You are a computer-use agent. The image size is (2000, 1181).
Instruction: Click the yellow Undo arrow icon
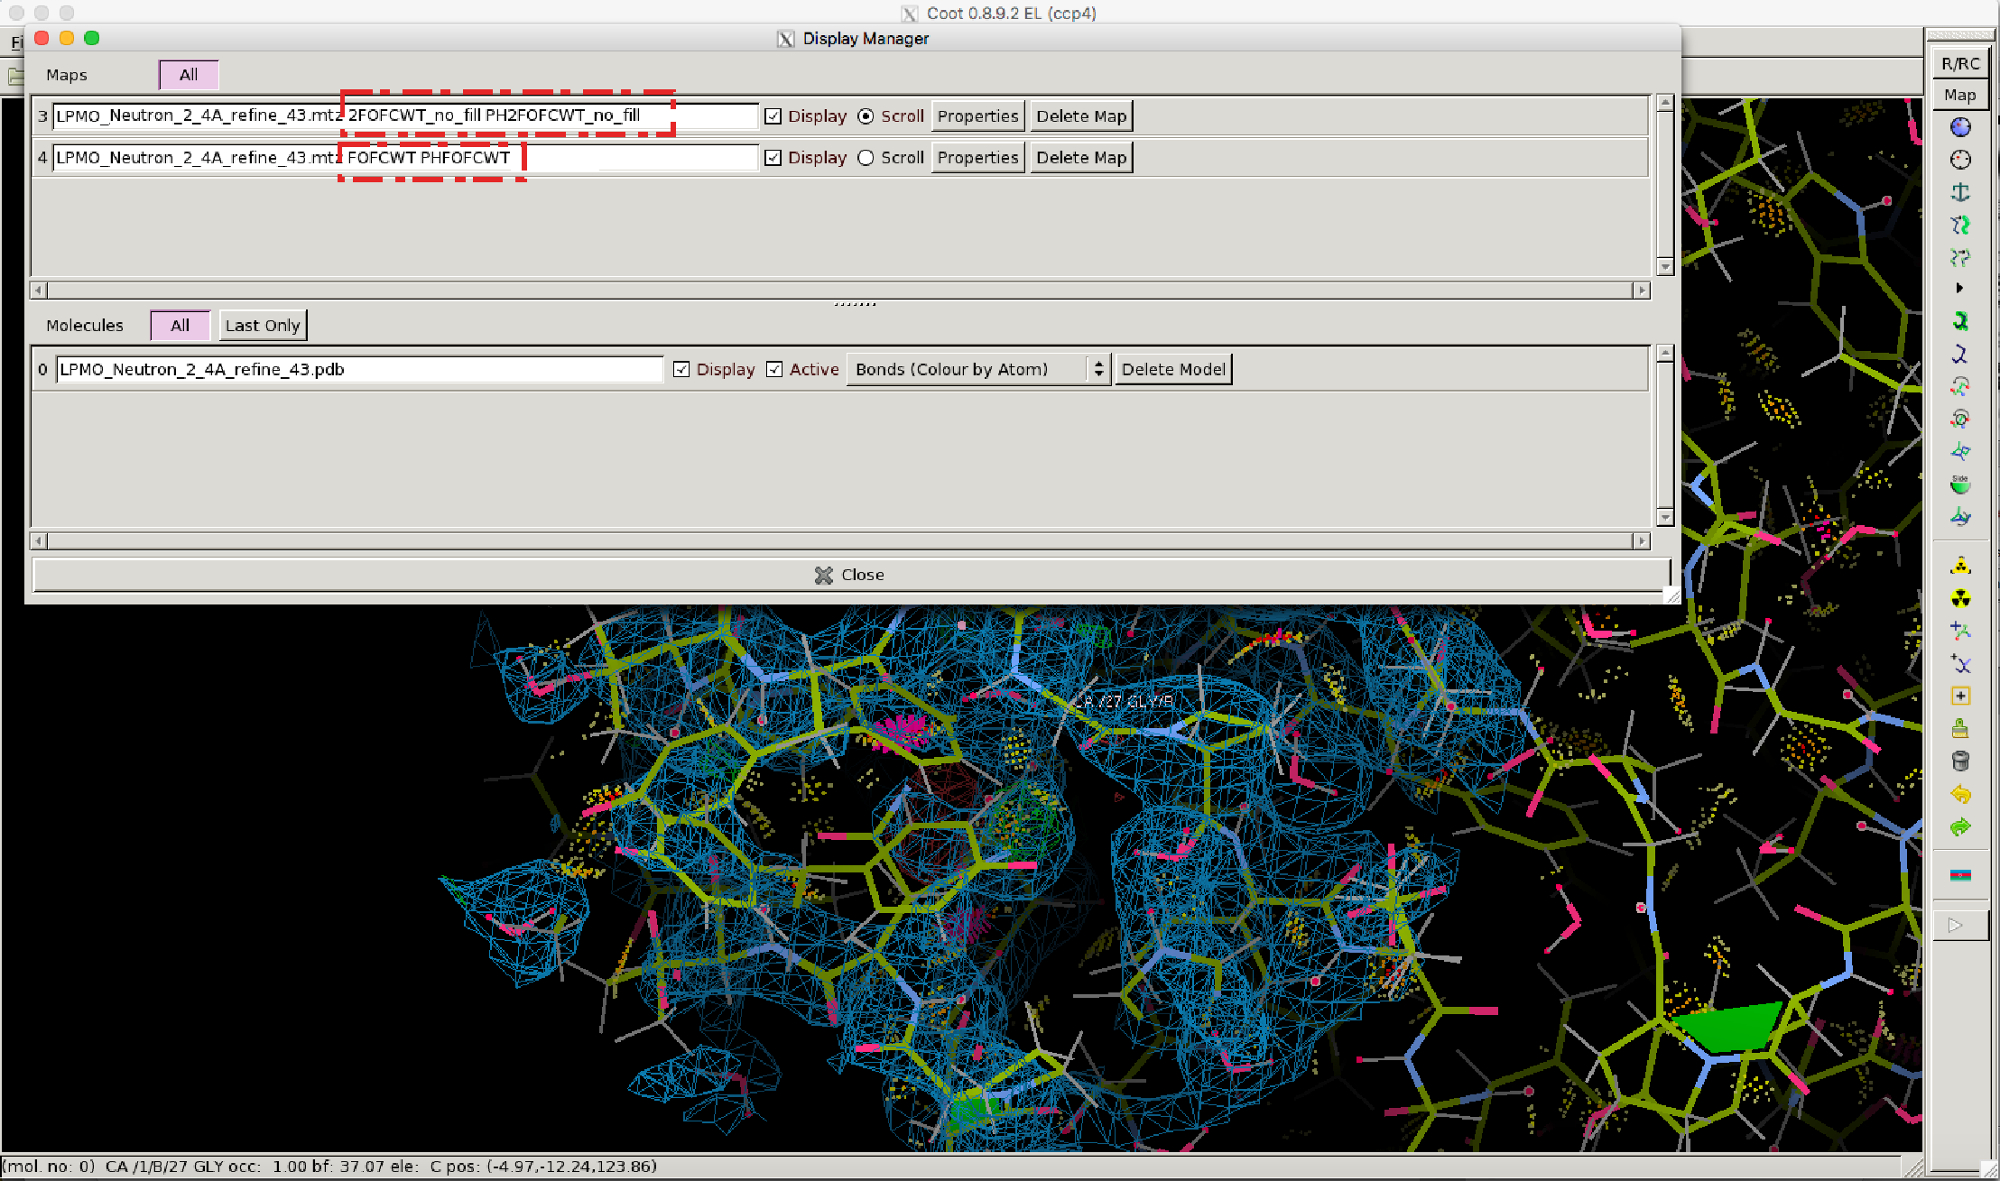tap(1960, 794)
